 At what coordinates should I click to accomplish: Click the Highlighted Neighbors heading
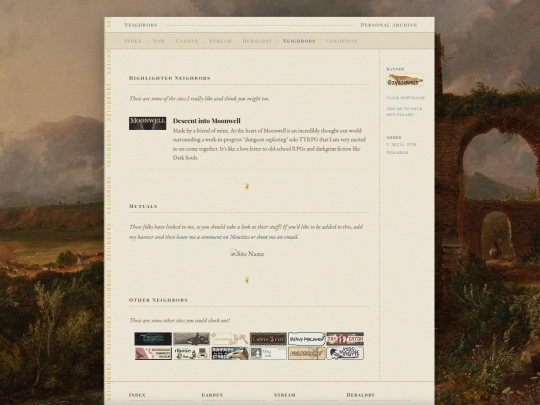click(169, 78)
